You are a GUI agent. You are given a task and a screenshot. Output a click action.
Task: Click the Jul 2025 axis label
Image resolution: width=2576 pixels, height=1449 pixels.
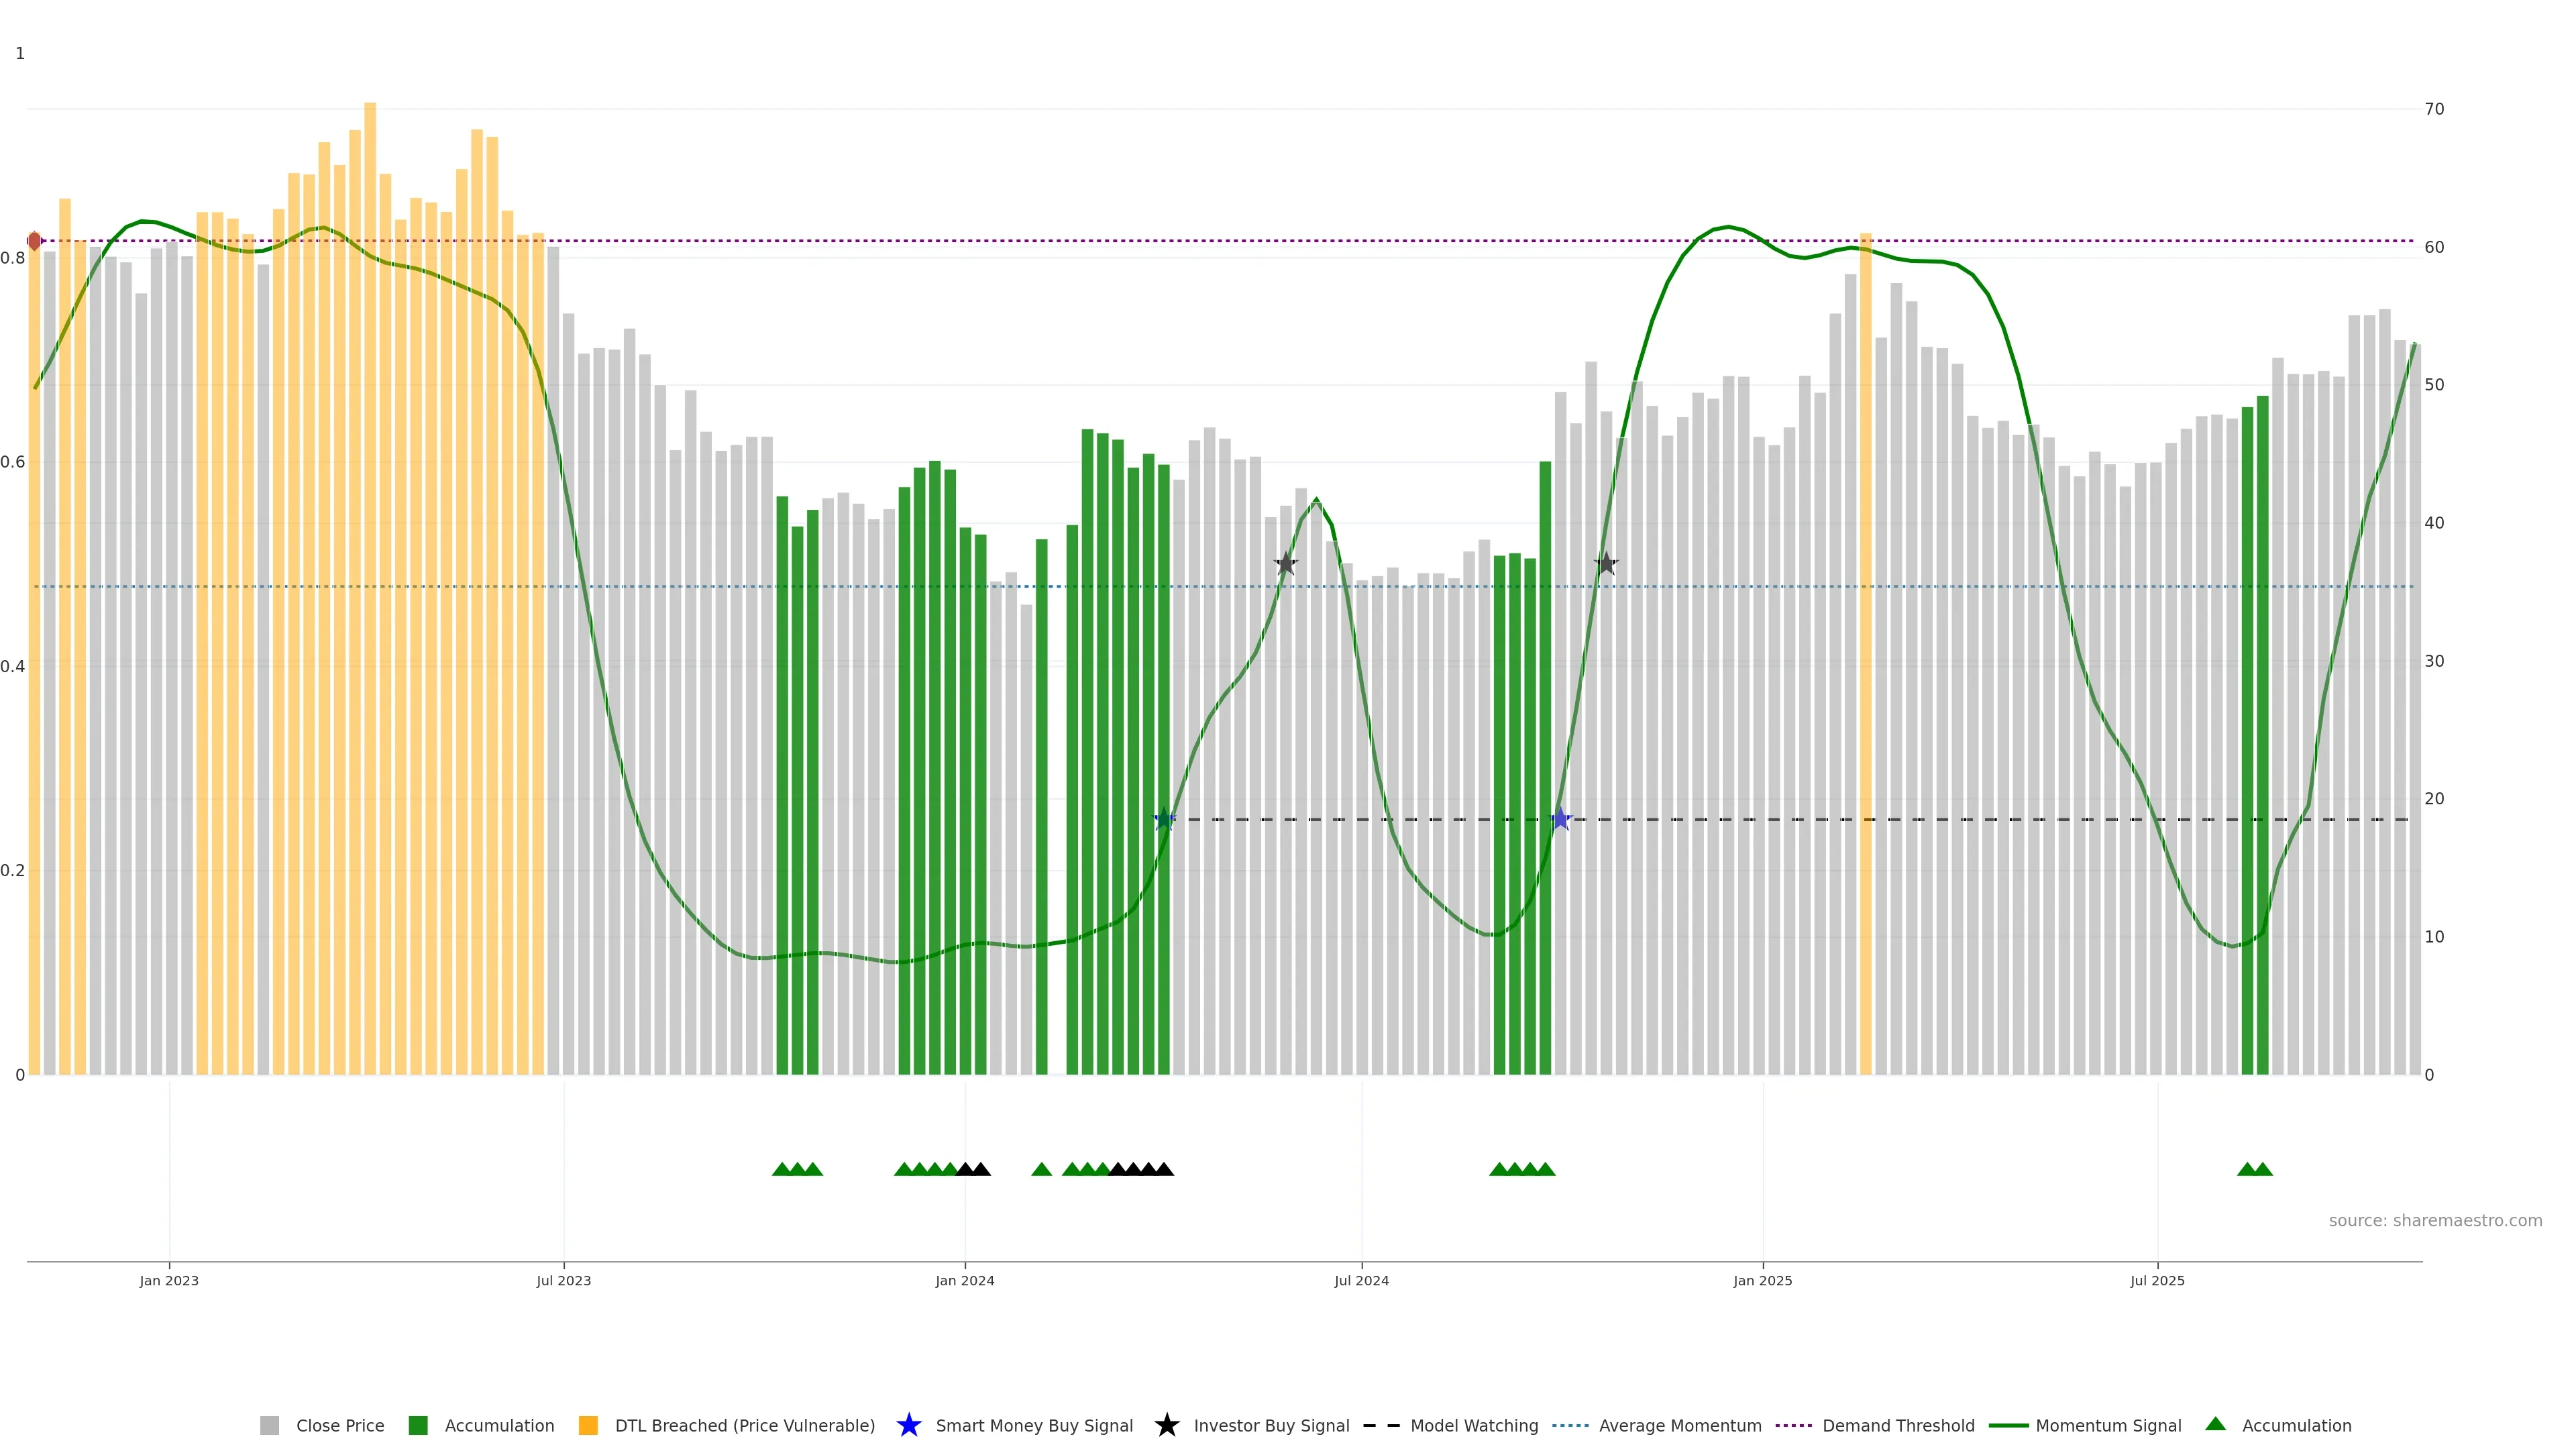click(x=2157, y=1281)
